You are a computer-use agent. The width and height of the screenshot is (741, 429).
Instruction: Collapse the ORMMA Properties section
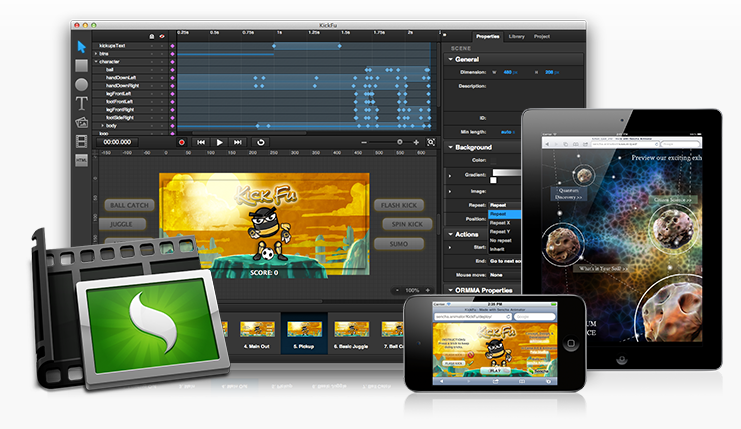coord(450,290)
